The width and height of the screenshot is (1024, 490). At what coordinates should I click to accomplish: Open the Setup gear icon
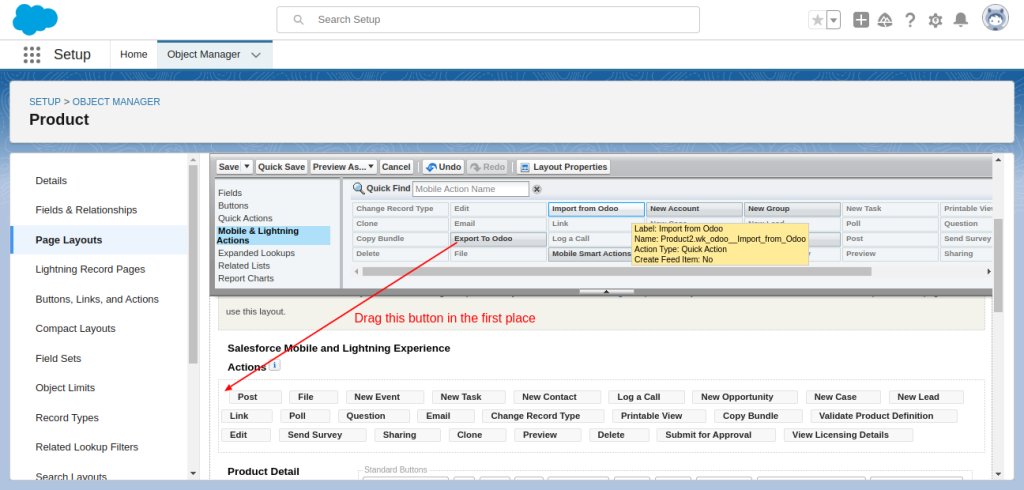click(x=935, y=20)
